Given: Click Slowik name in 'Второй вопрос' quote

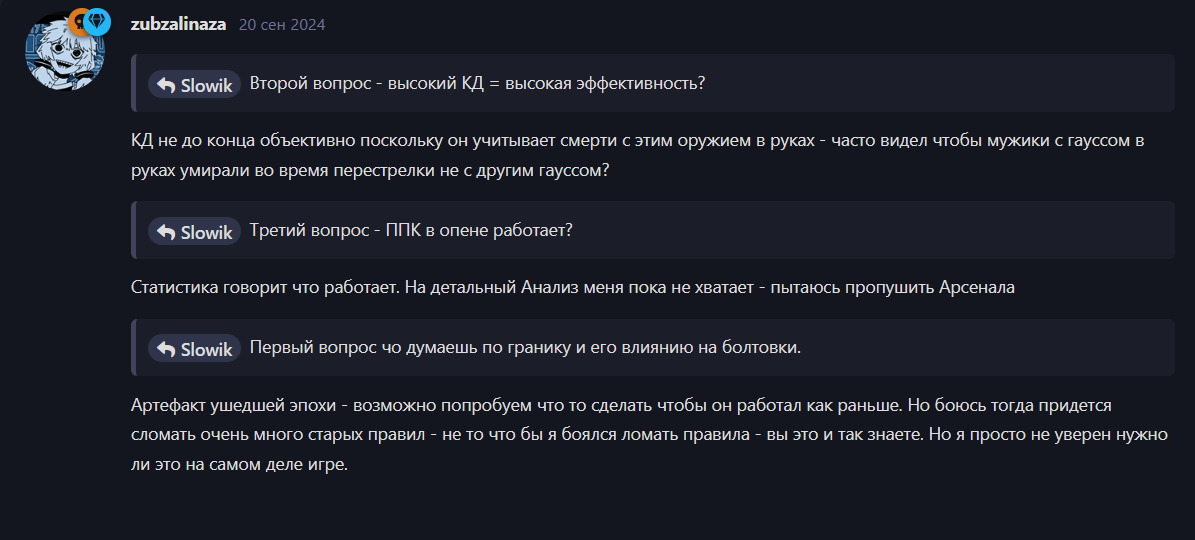Looking at the screenshot, I should pyautogui.click(x=207, y=85).
